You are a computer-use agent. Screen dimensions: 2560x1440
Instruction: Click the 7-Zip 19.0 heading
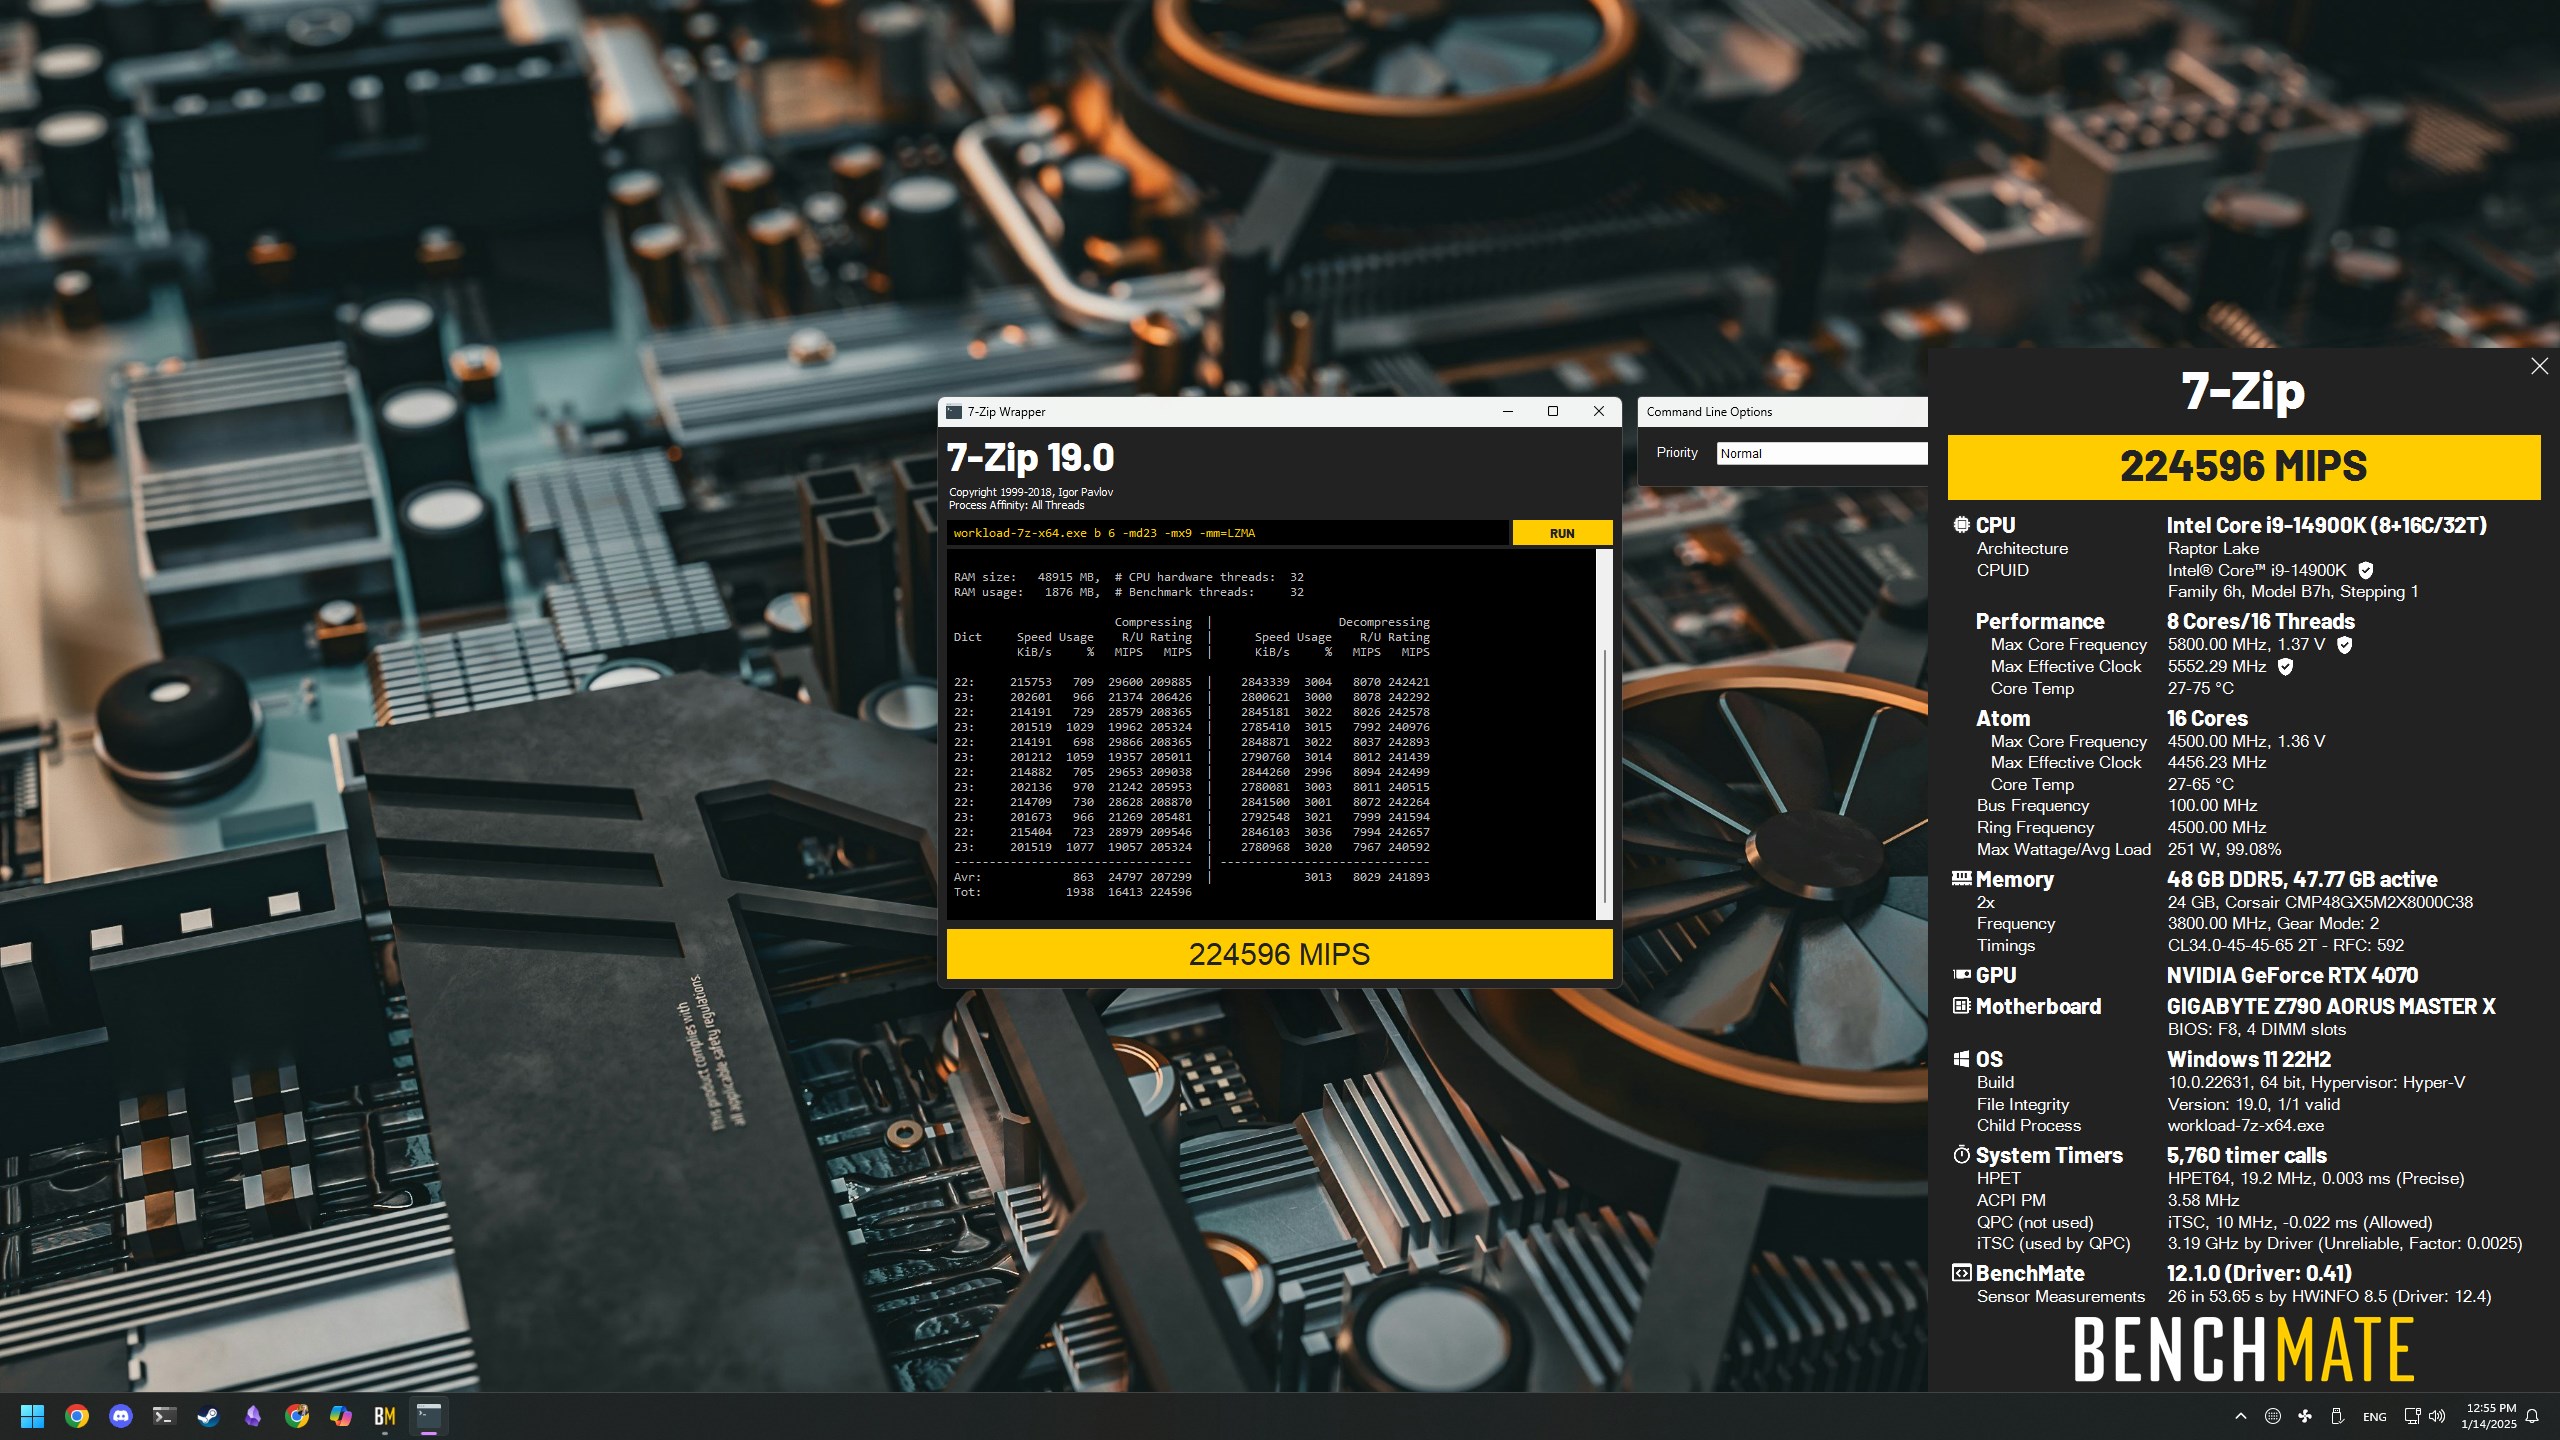[x=1030, y=457]
